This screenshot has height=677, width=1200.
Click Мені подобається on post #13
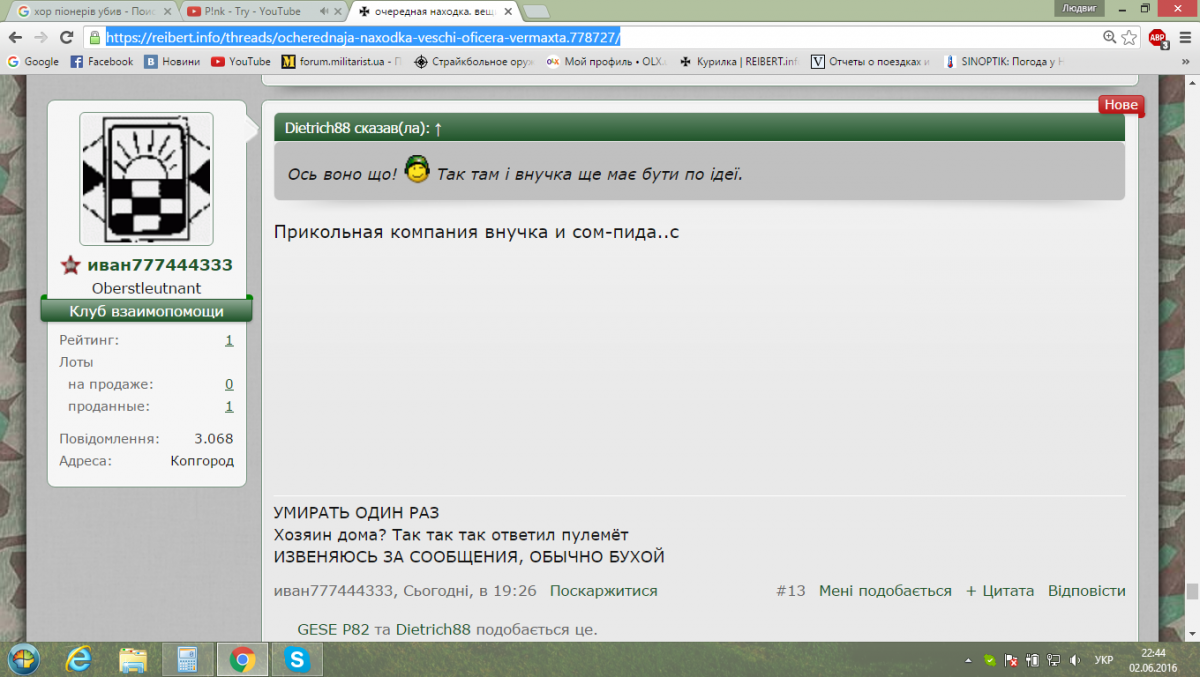tap(885, 591)
